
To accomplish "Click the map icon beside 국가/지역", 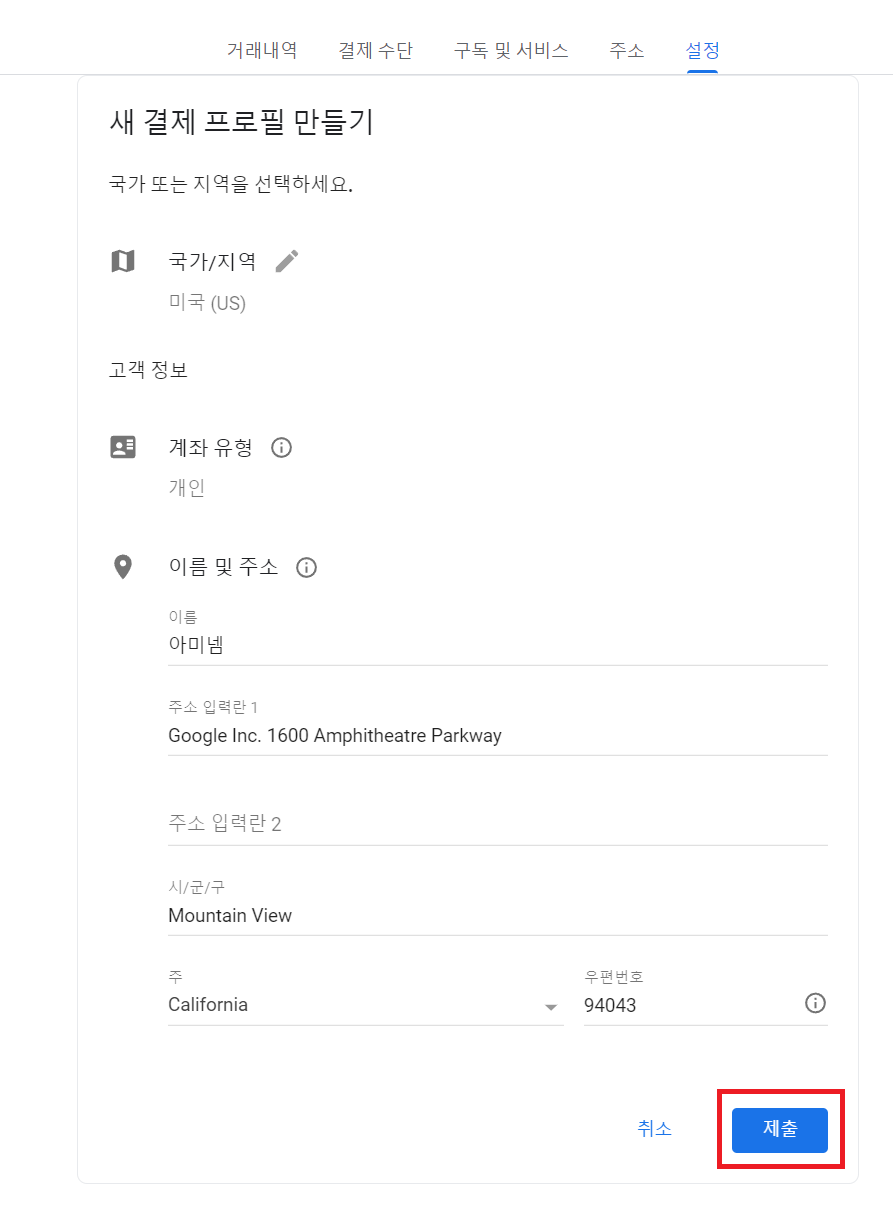I will 122,261.
